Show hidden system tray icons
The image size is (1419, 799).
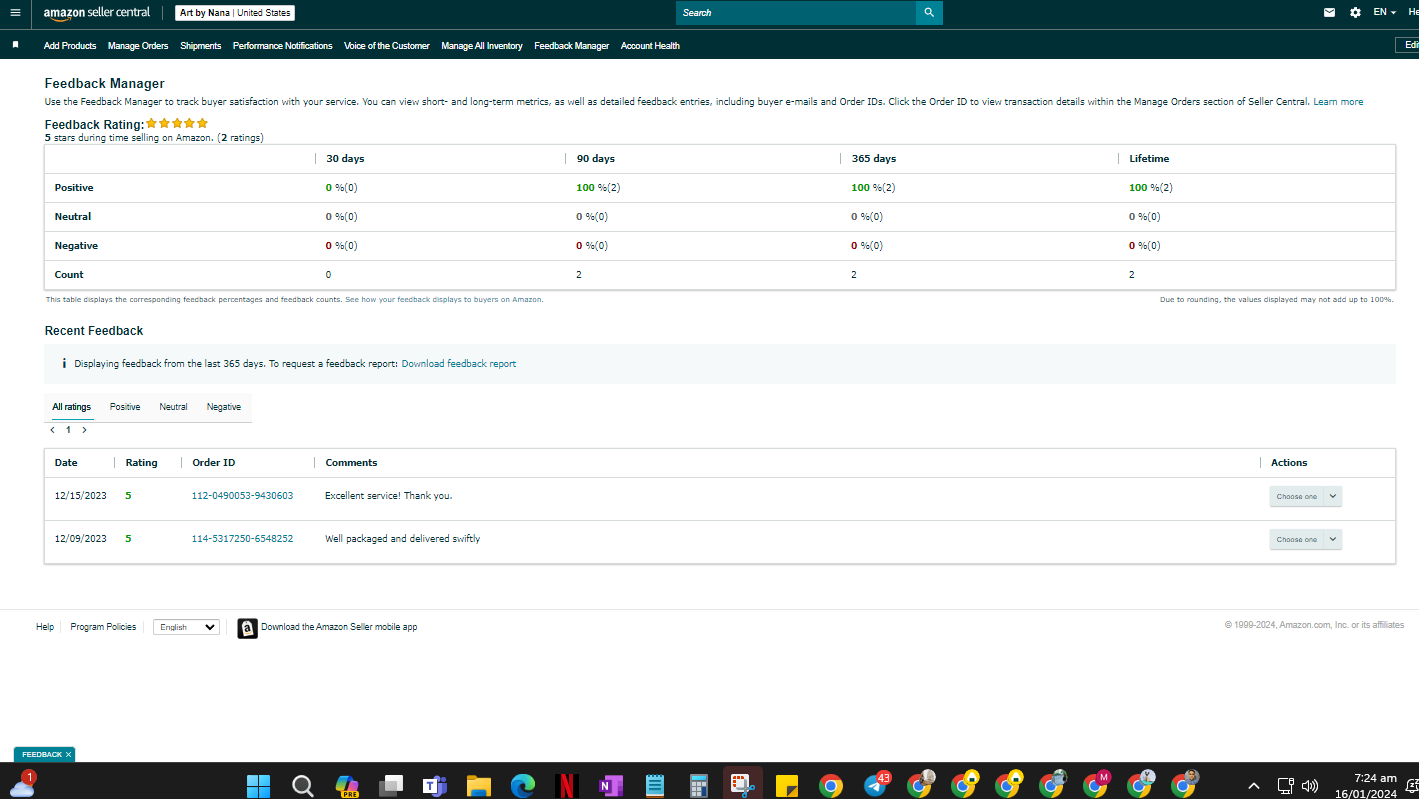(x=1254, y=786)
